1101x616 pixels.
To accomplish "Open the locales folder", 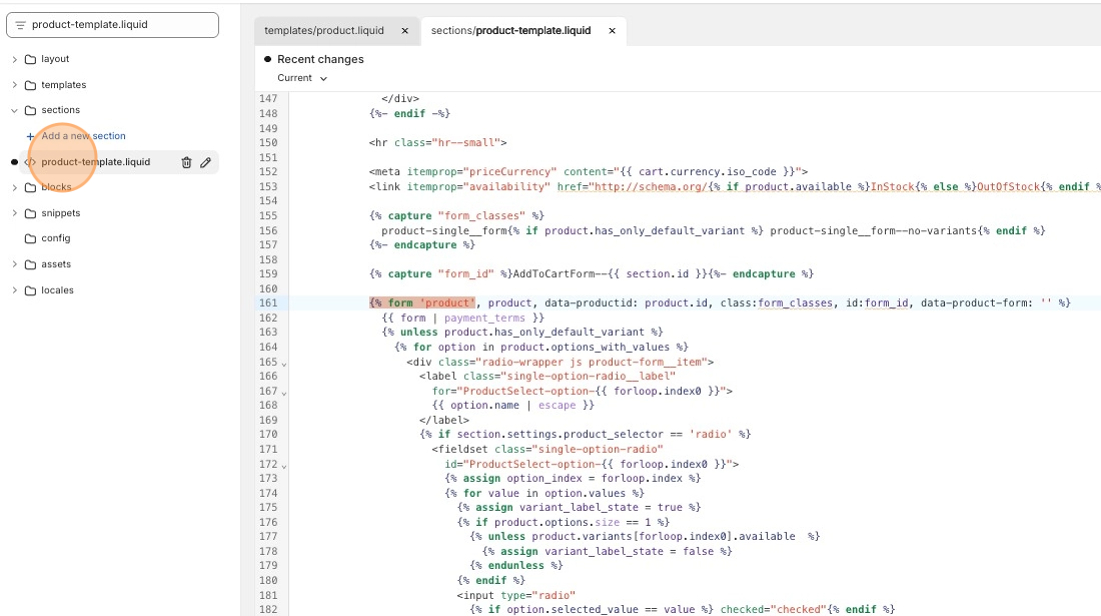I will [57, 291].
